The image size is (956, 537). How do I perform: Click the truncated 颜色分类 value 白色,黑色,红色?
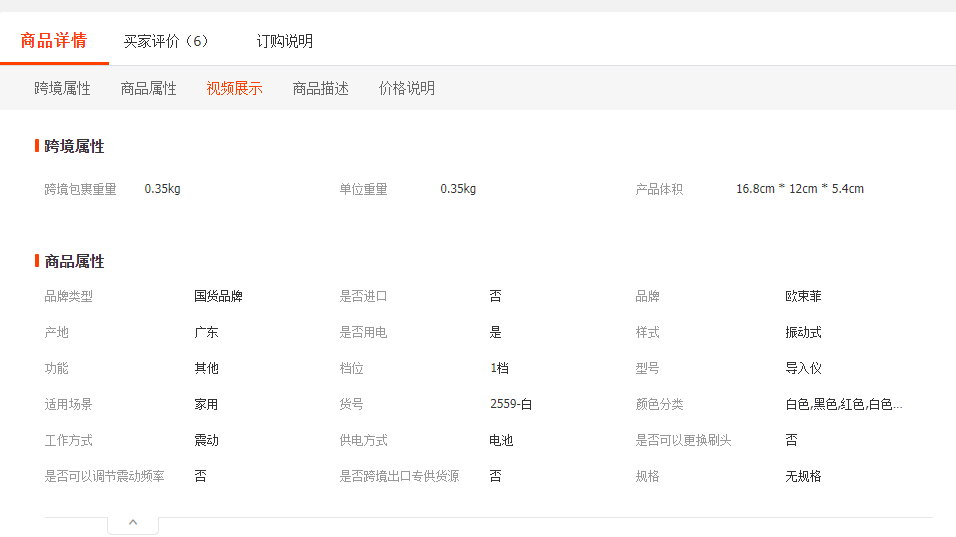[843, 405]
